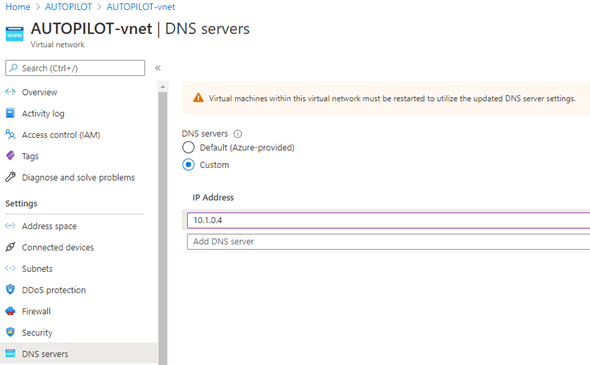Click the sidebar scrollbar up arrow

tap(163, 87)
